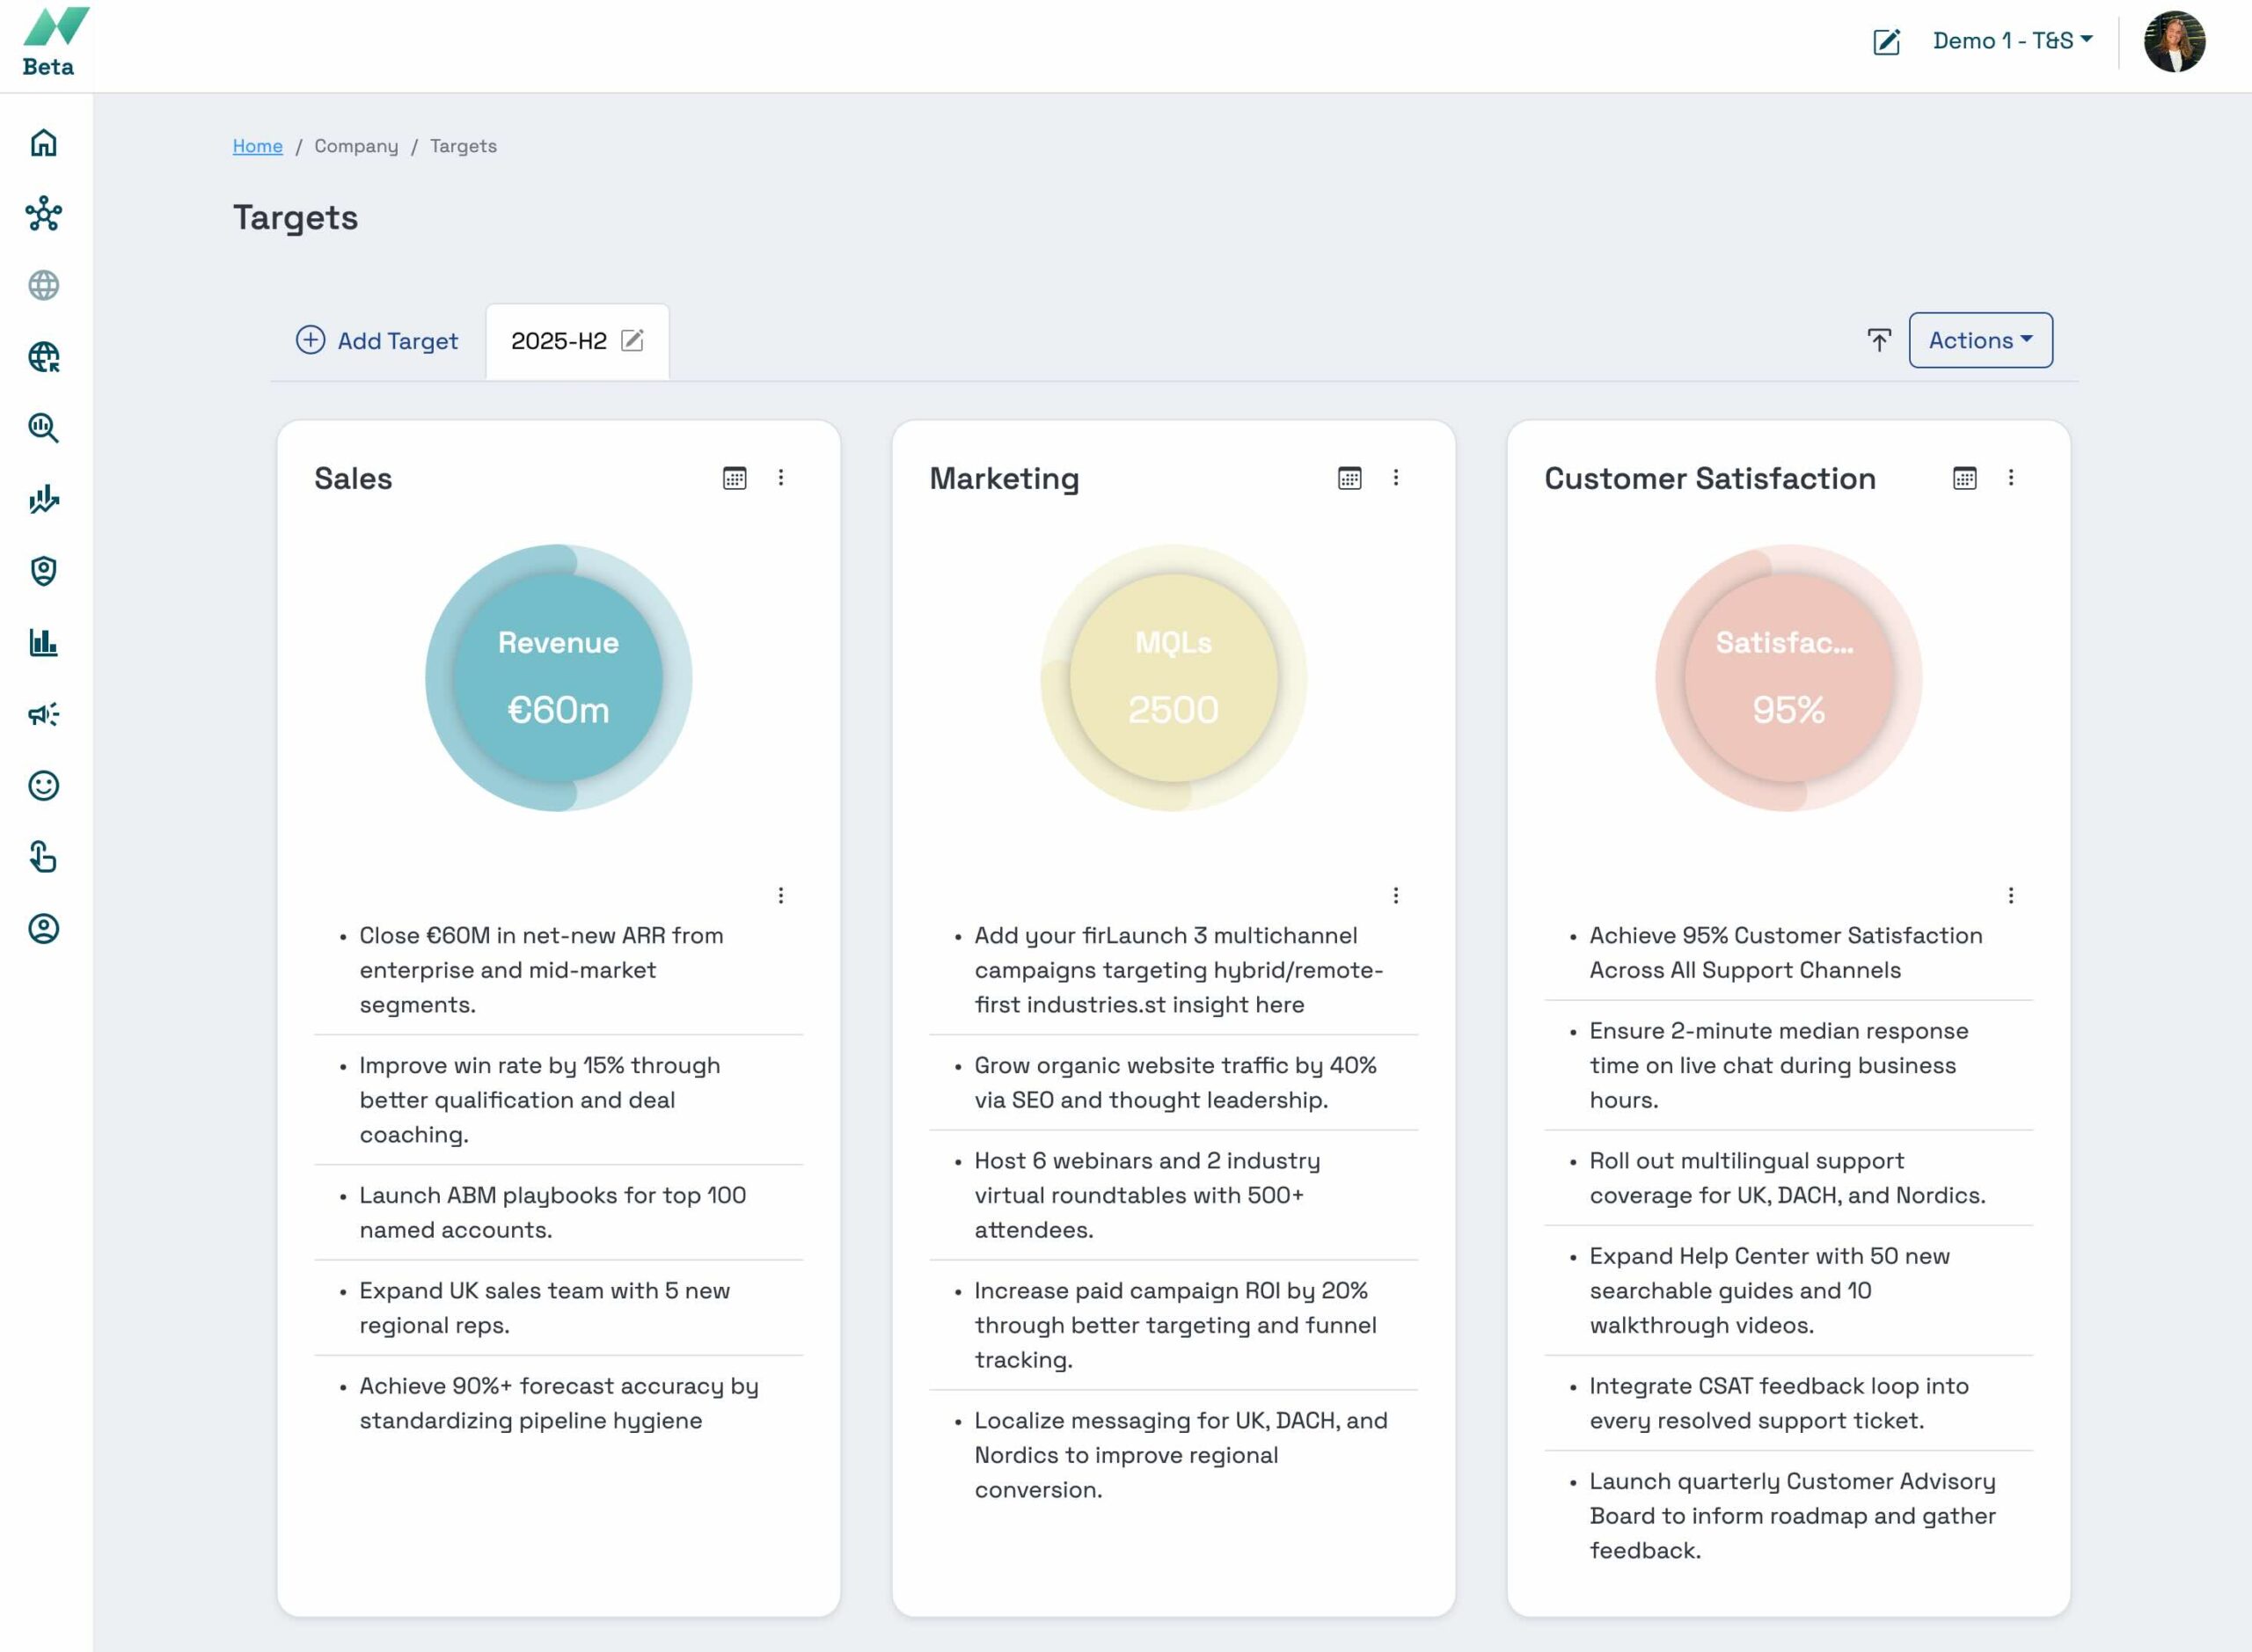Click the shield user sidebar icon

pos(43,571)
